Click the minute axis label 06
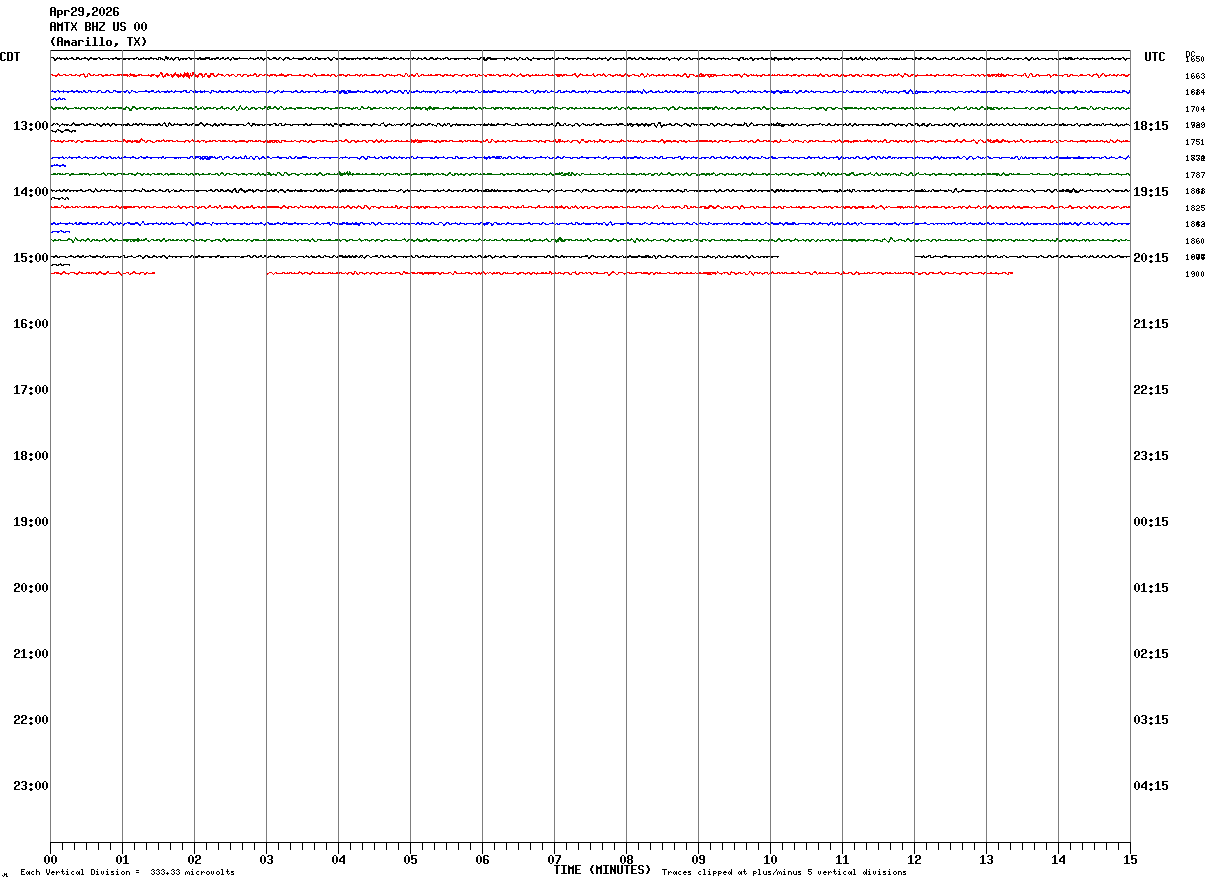Image resolution: width=1210 pixels, height=886 pixels. click(x=482, y=860)
